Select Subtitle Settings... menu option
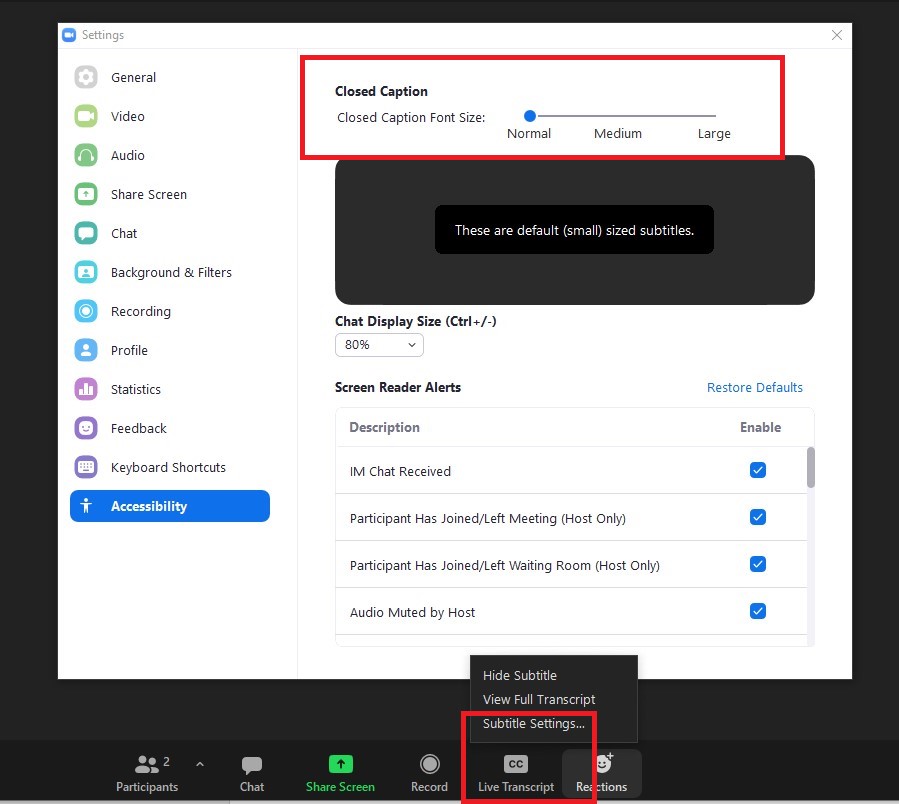The width and height of the screenshot is (899, 804). (534, 724)
